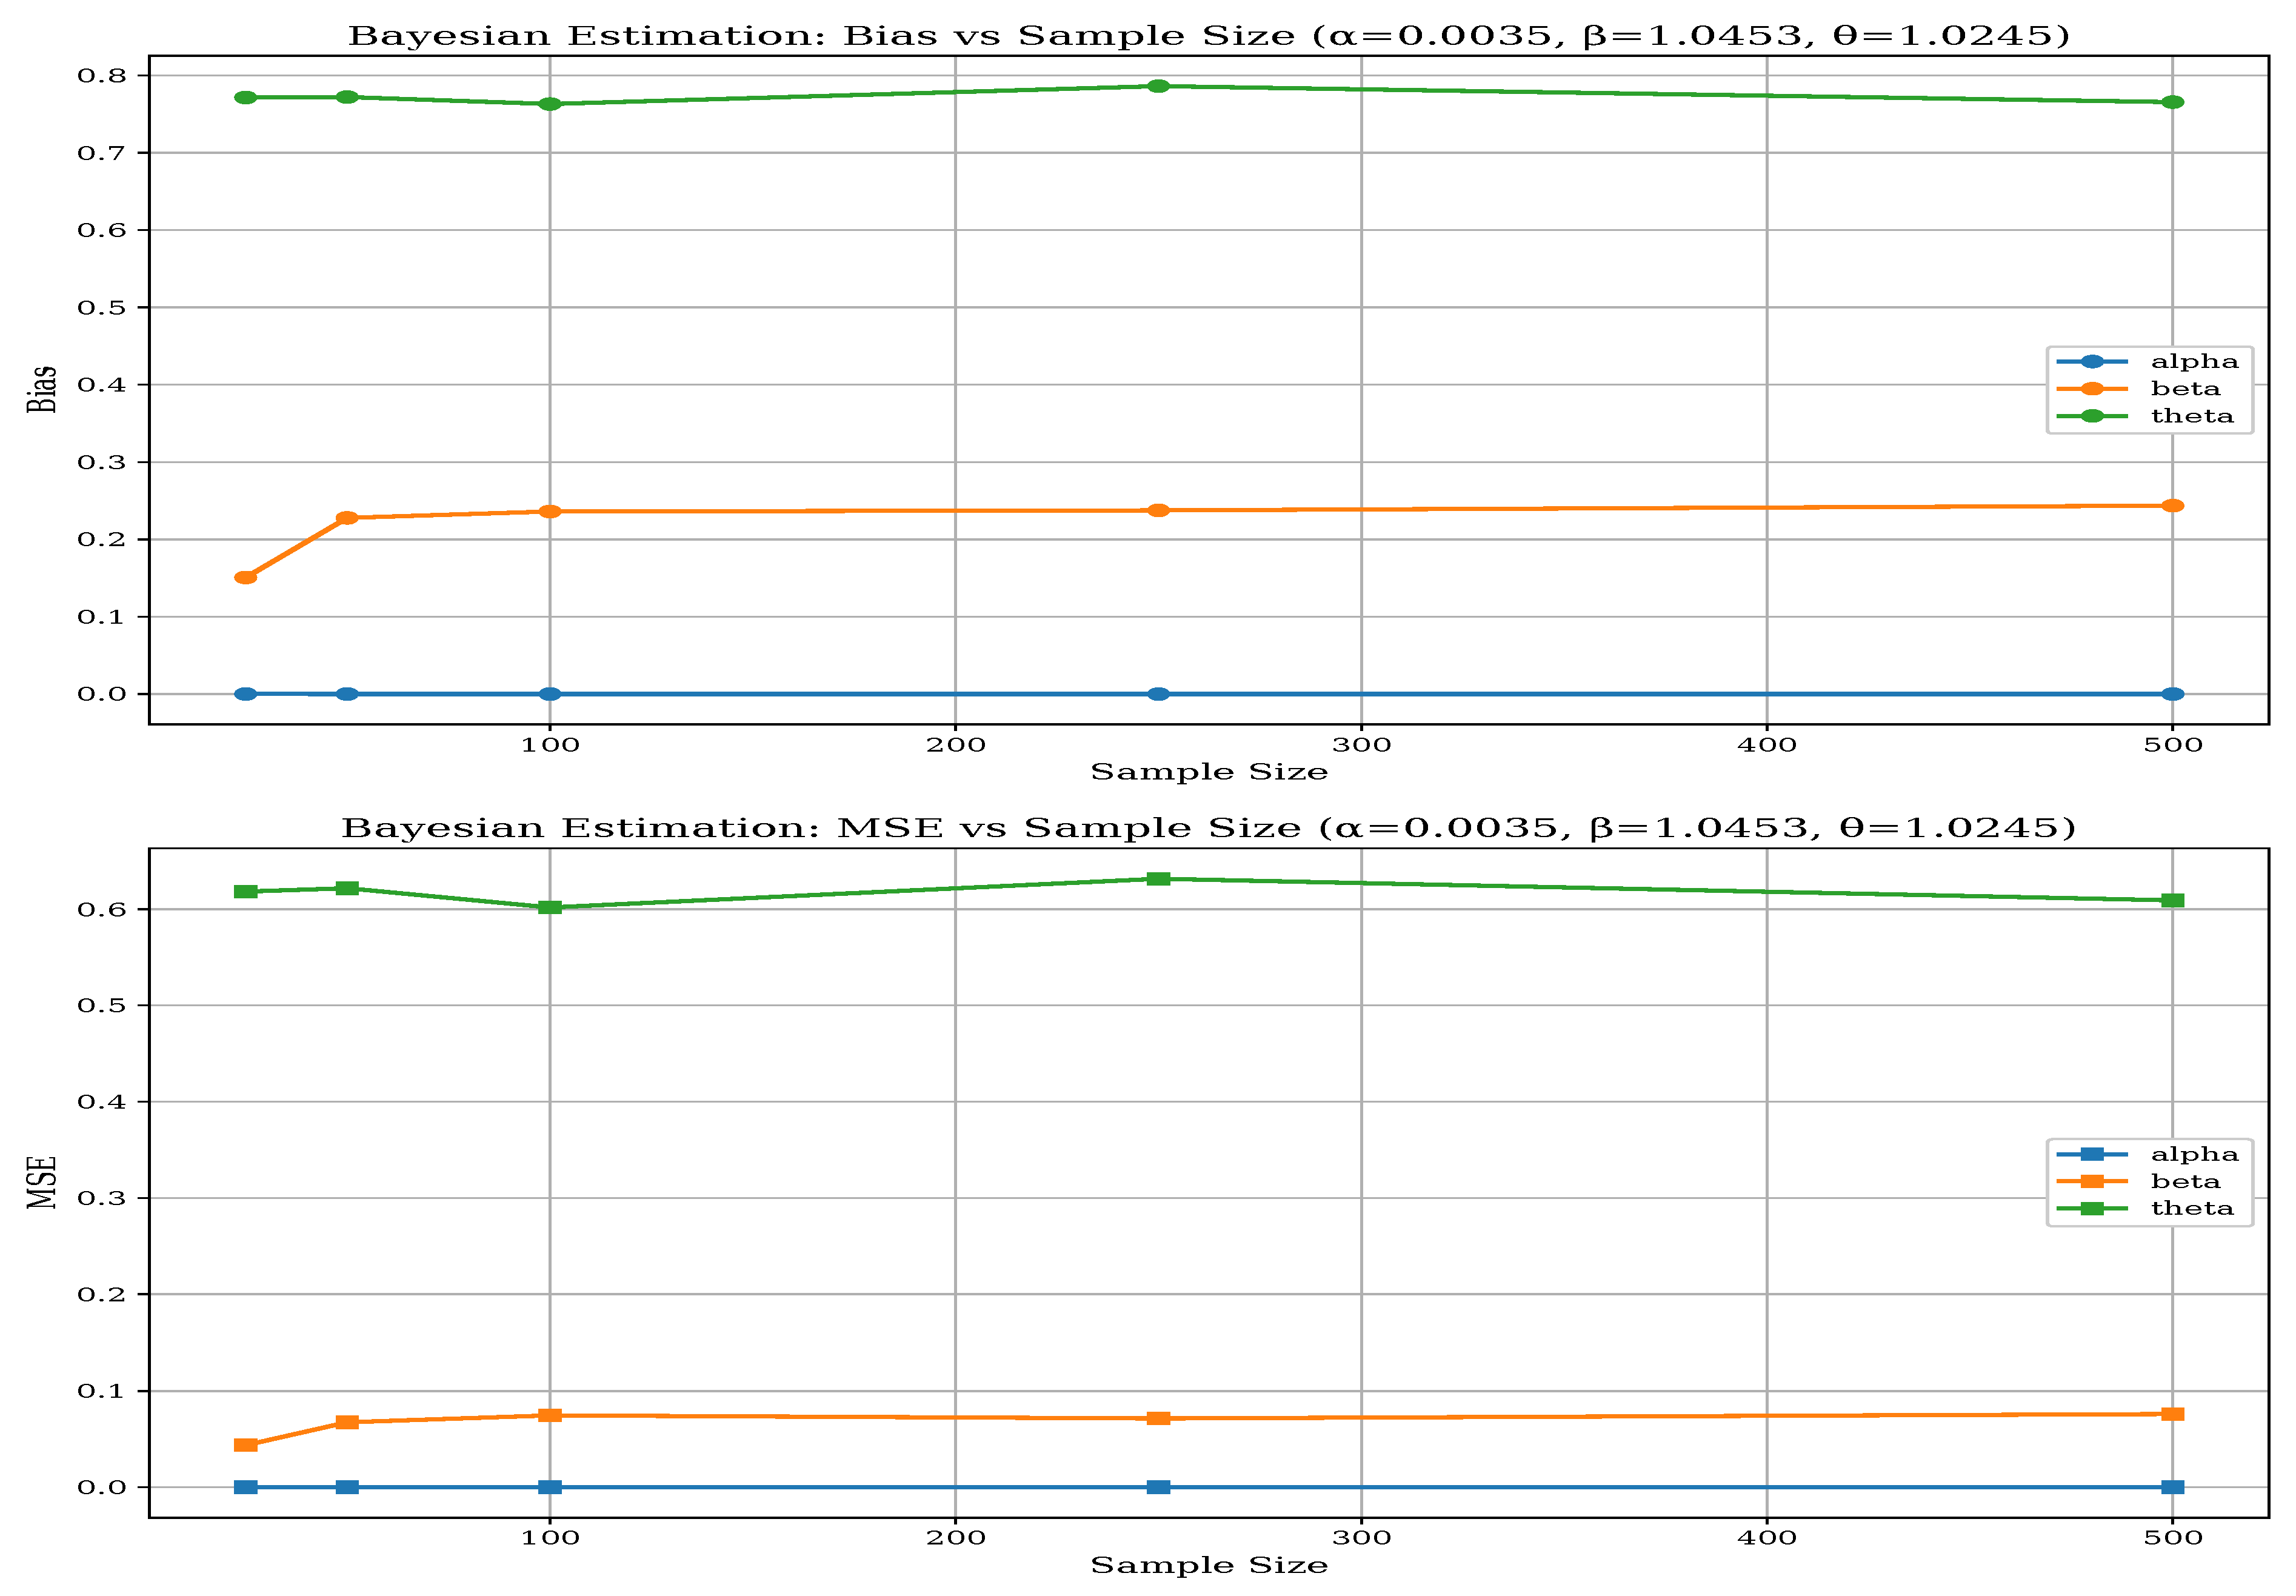
Task: Click the leftmost orange beta marker in Bias chart
Action: (x=245, y=577)
